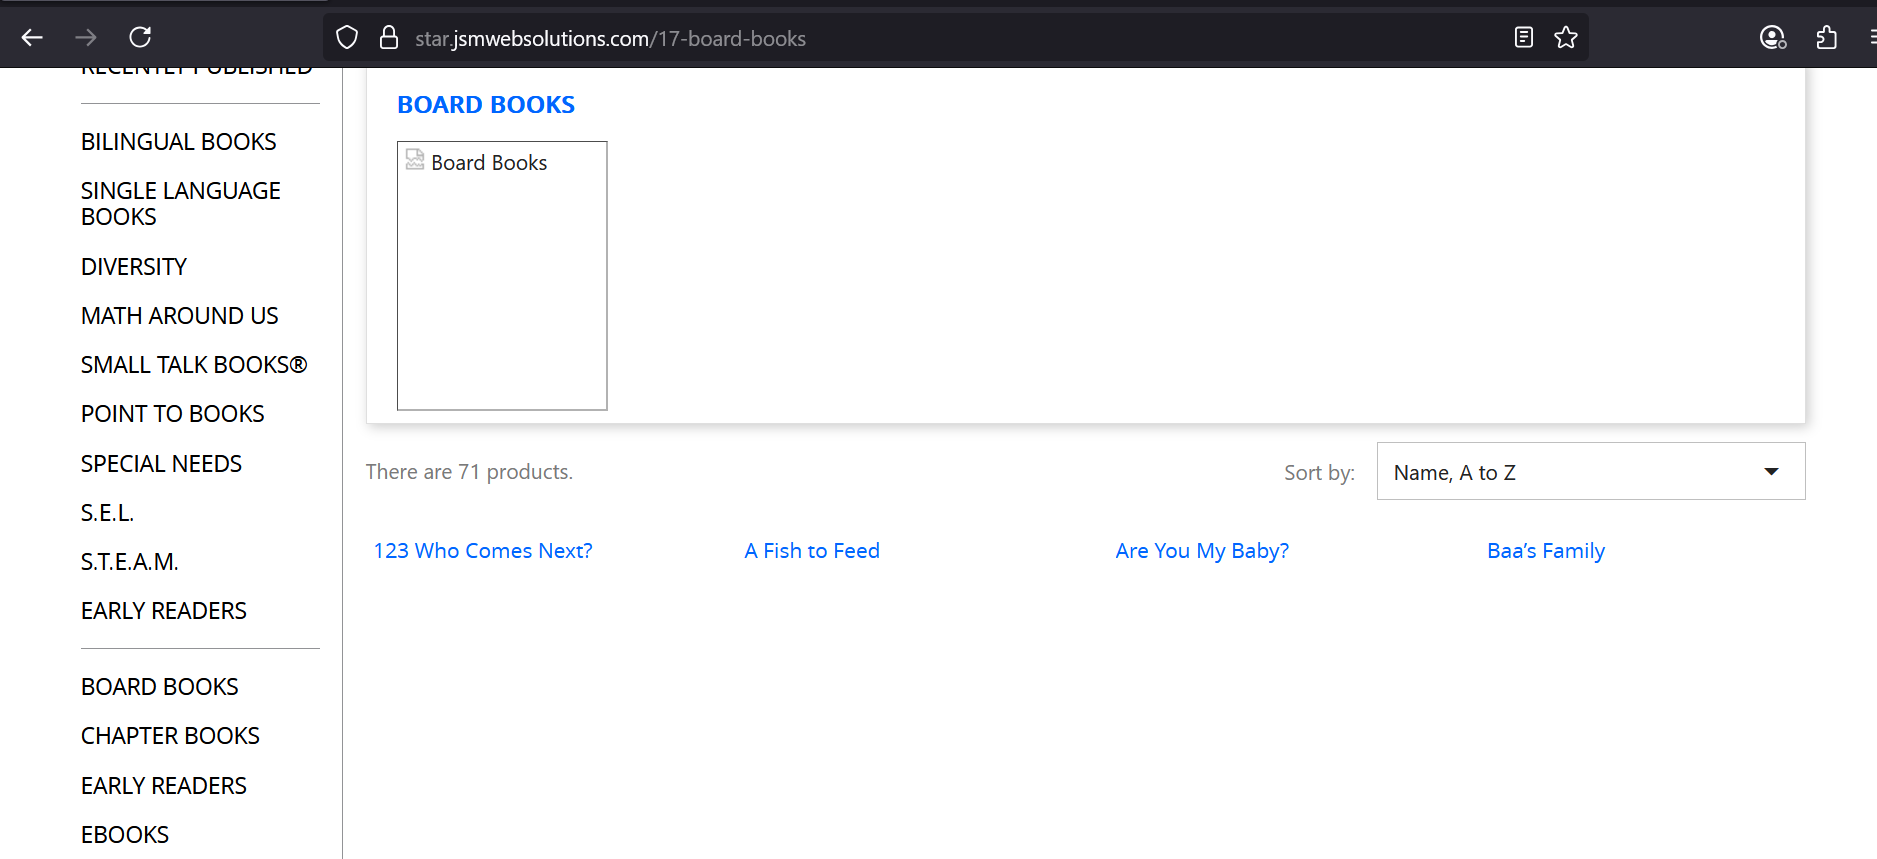The height and width of the screenshot is (859, 1877).
Task: Reload the current page
Action: (x=140, y=38)
